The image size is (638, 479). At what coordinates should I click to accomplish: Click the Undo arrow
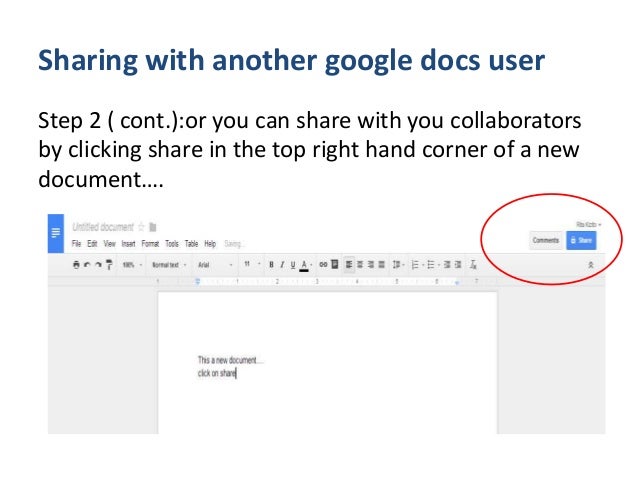(x=87, y=265)
